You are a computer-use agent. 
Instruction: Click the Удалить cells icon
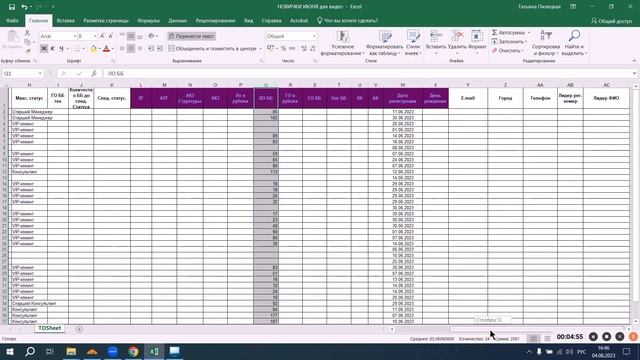coord(457,36)
